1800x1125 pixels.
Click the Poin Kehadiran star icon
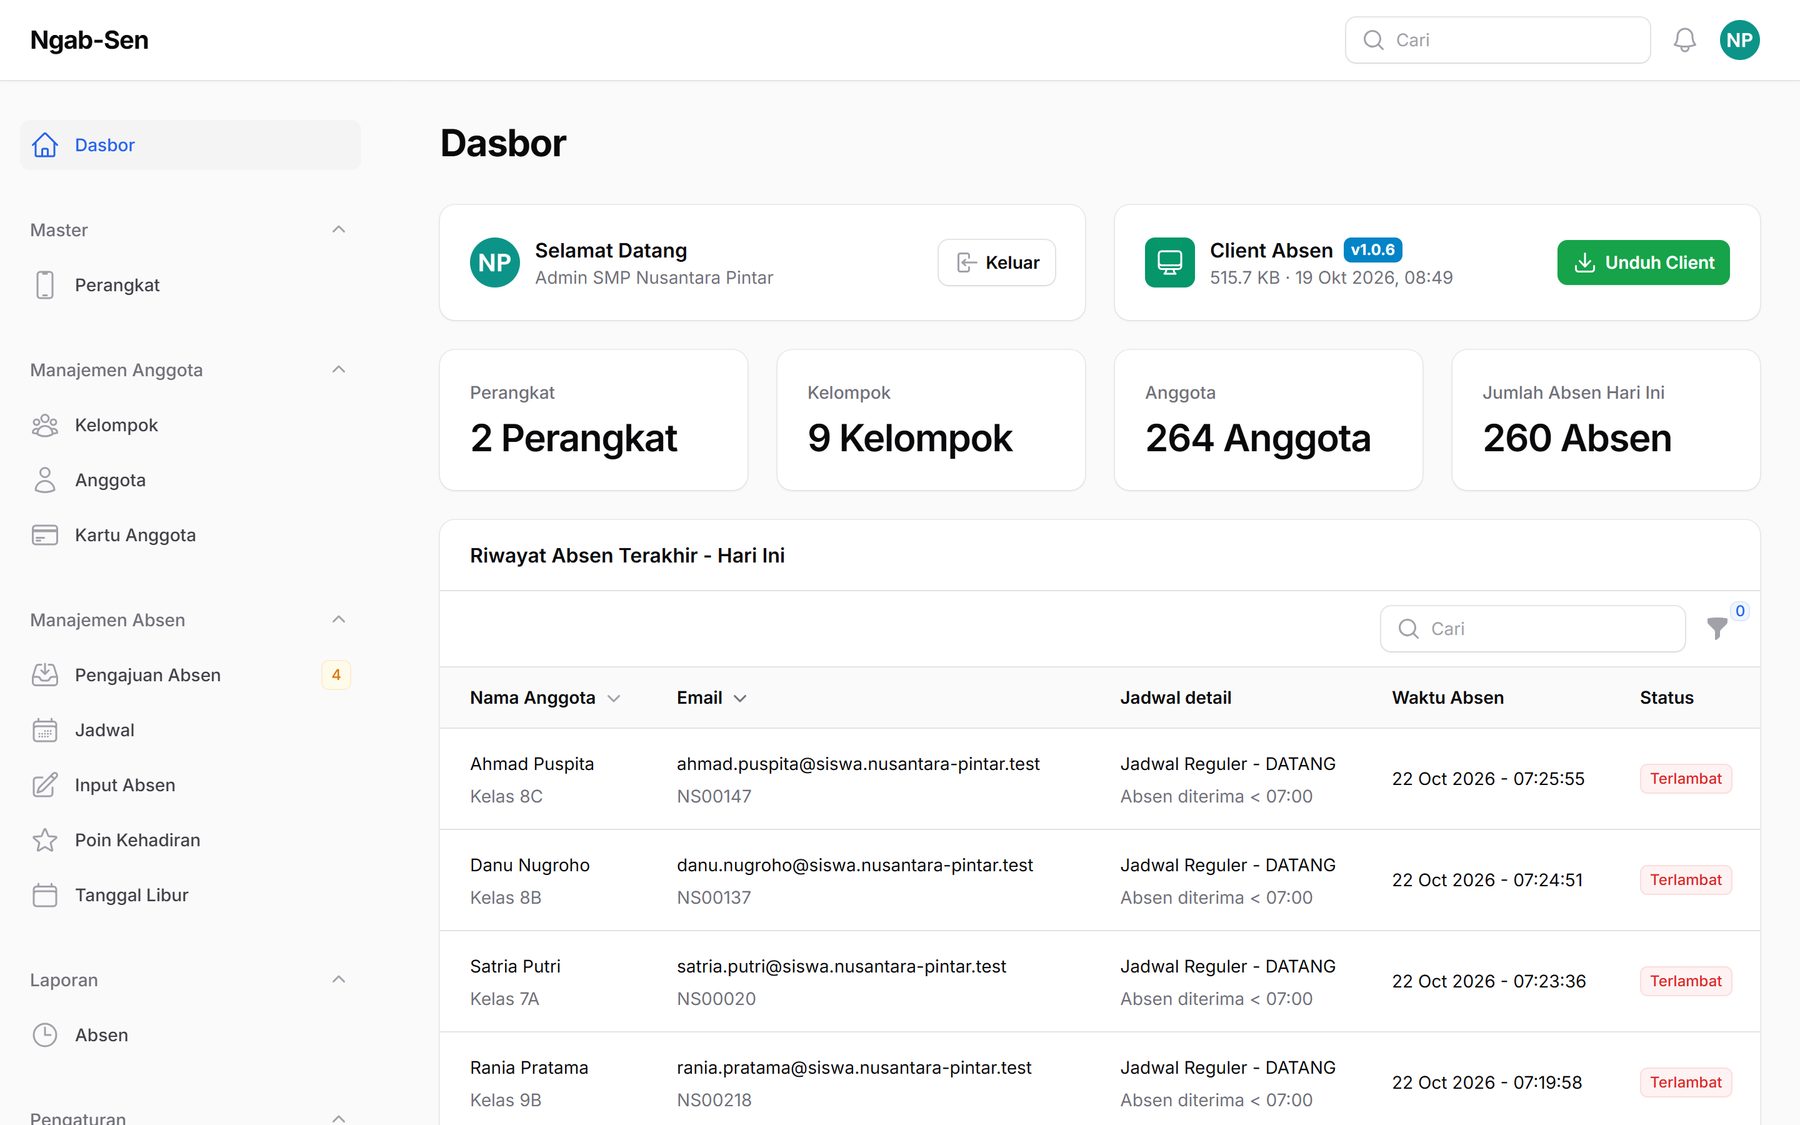tap(45, 840)
